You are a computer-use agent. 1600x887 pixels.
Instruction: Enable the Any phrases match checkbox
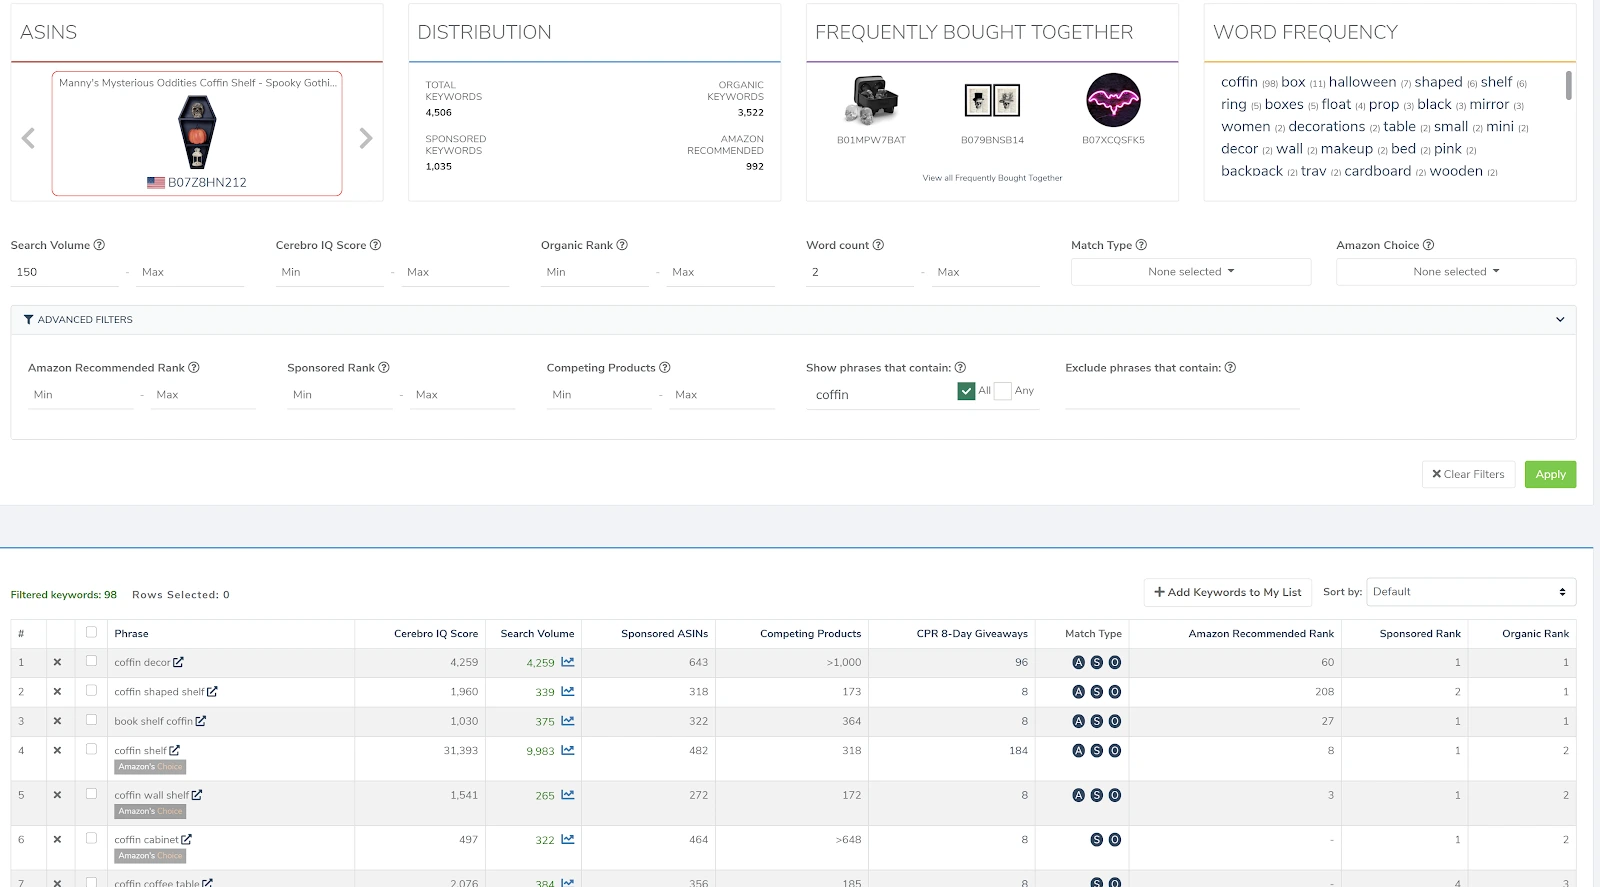[x=1003, y=391]
